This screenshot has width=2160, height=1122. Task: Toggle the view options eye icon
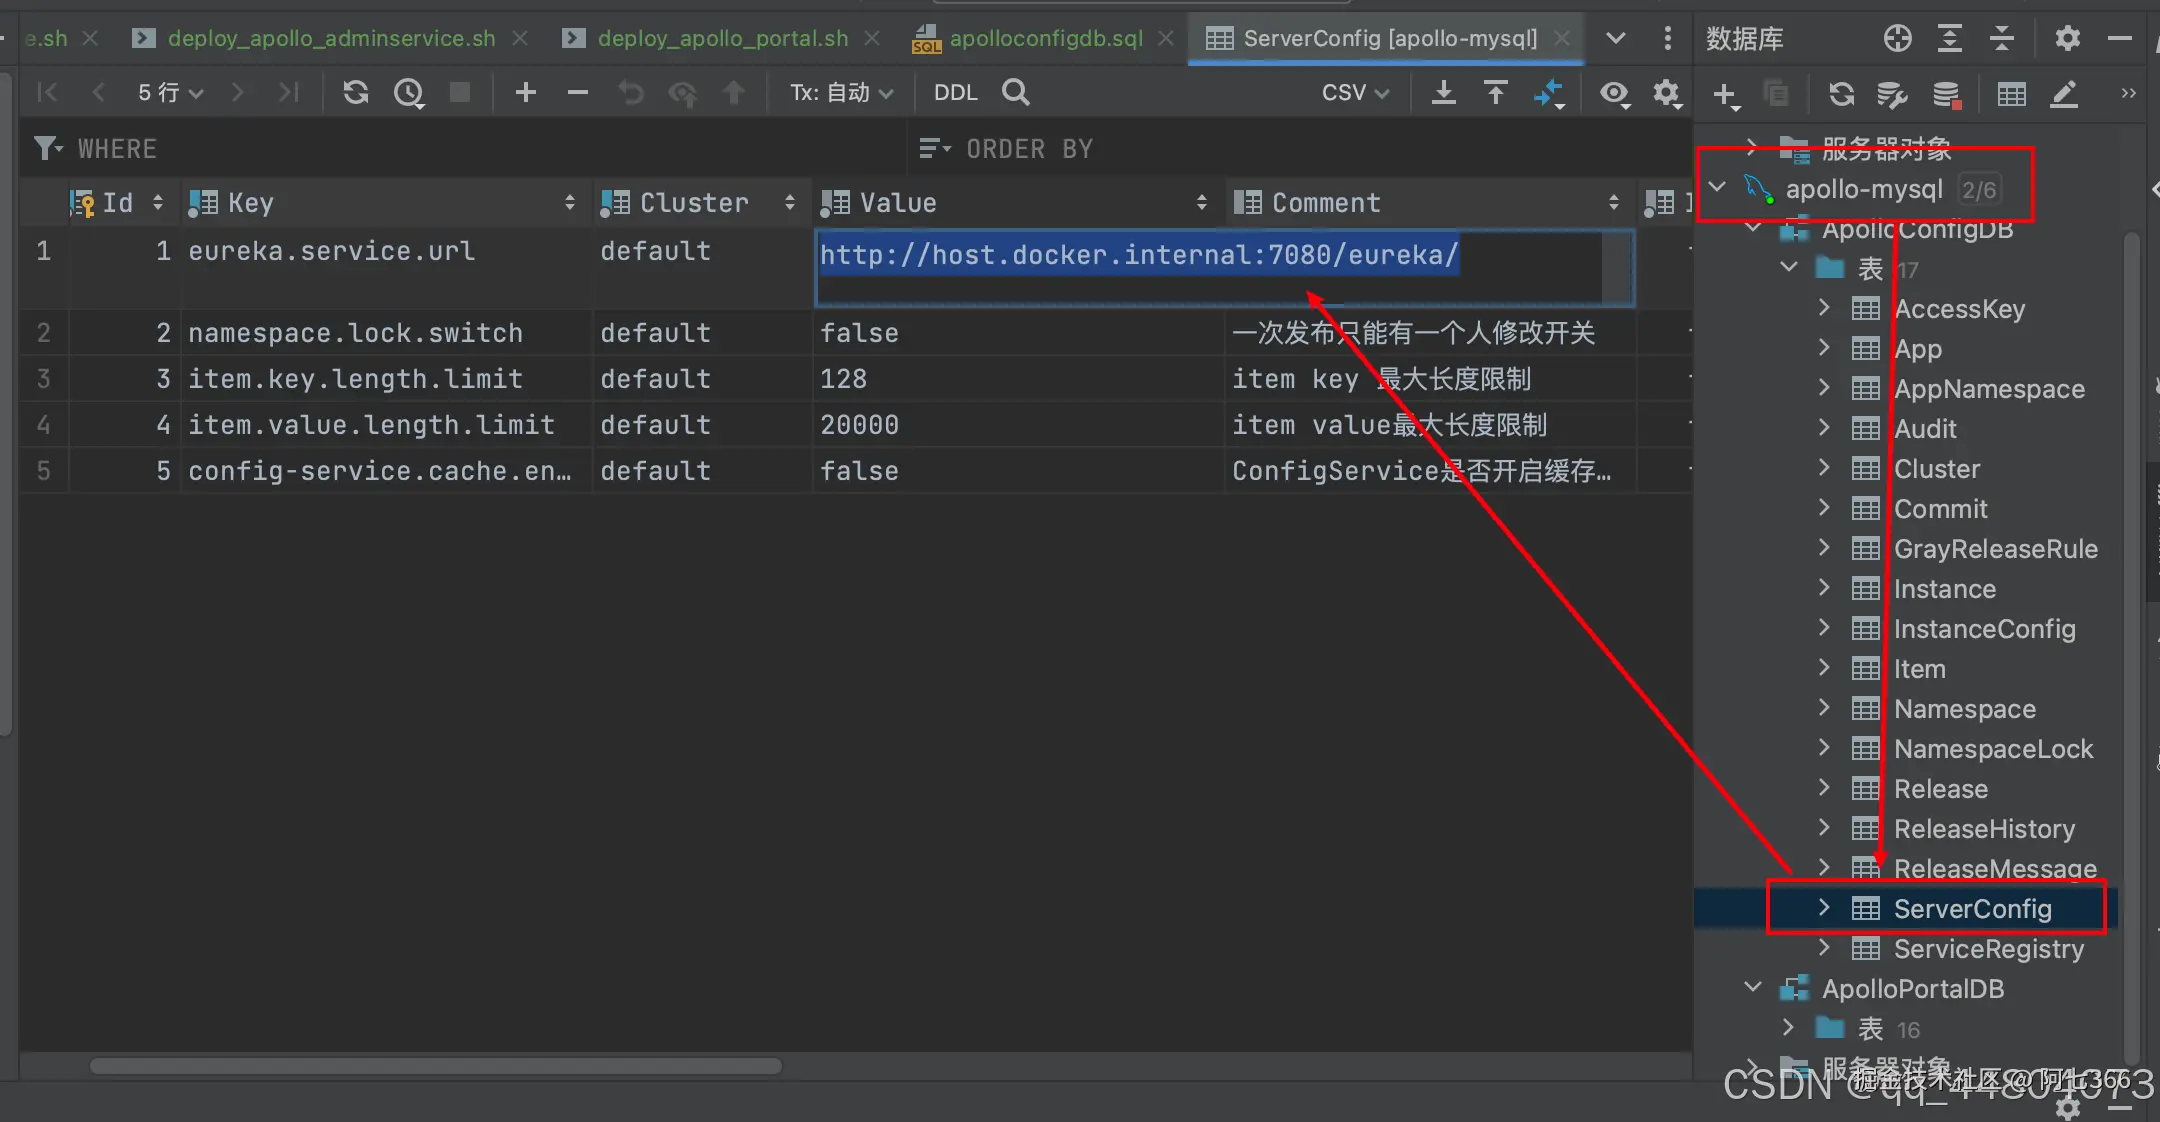(1613, 93)
